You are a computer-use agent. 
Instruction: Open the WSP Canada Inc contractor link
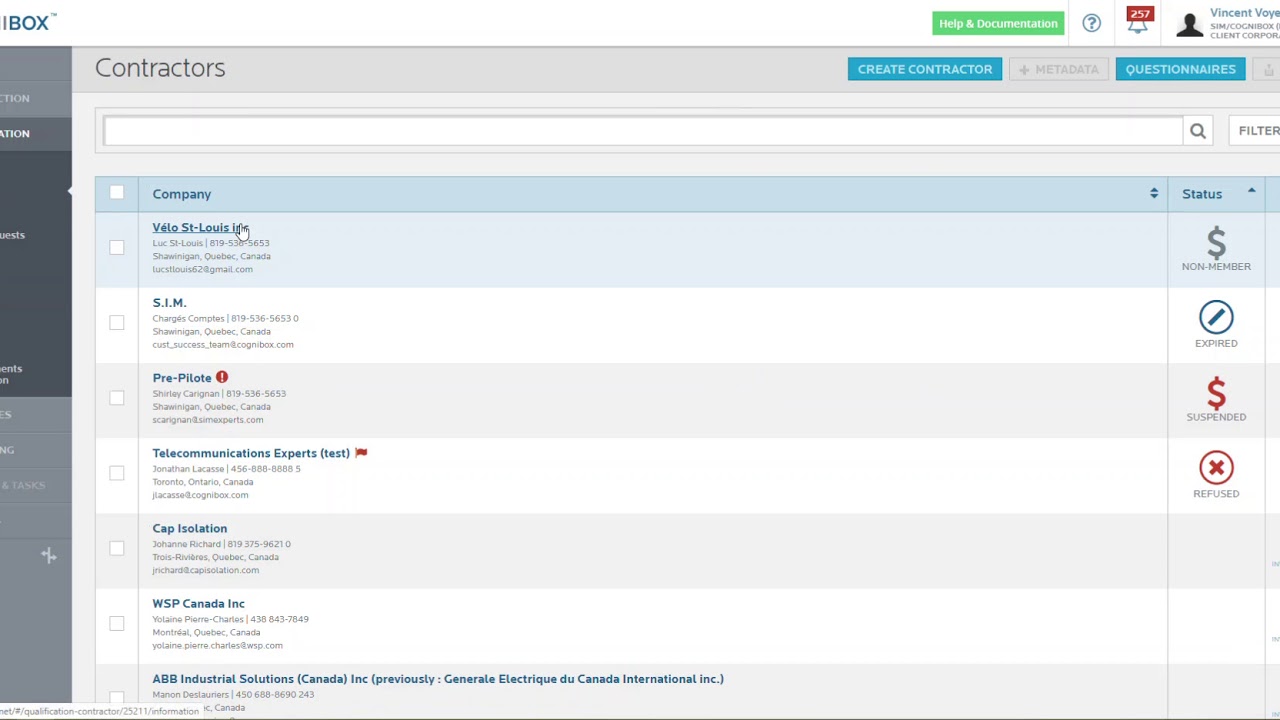click(198, 604)
